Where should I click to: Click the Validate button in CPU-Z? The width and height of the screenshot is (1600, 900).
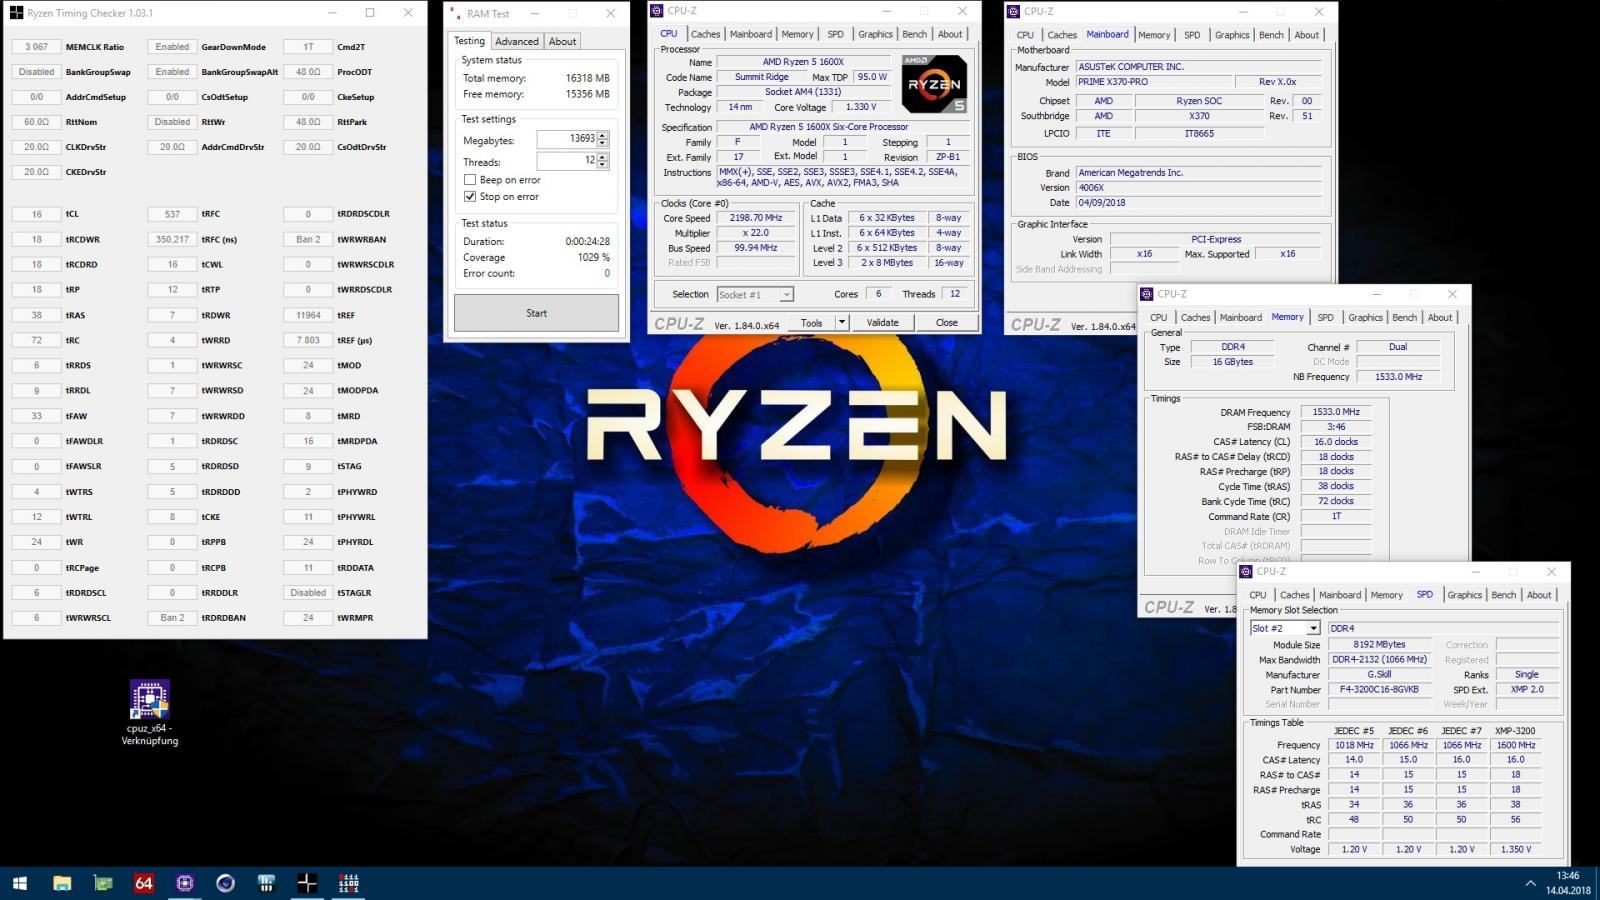(882, 323)
